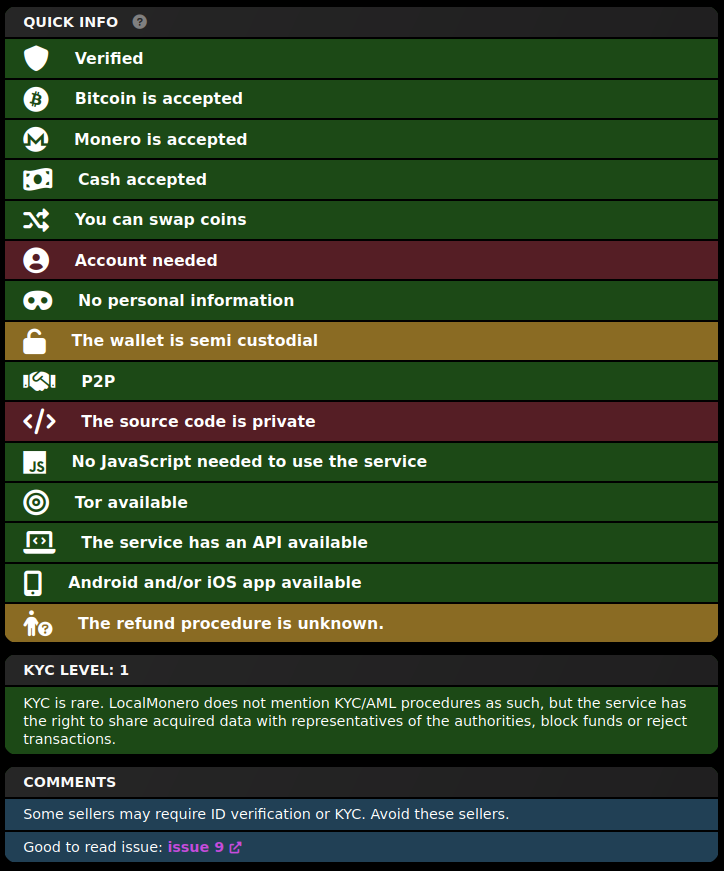Click the Account needed user icon
The width and height of the screenshot is (724, 871).
click(x=36, y=260)
